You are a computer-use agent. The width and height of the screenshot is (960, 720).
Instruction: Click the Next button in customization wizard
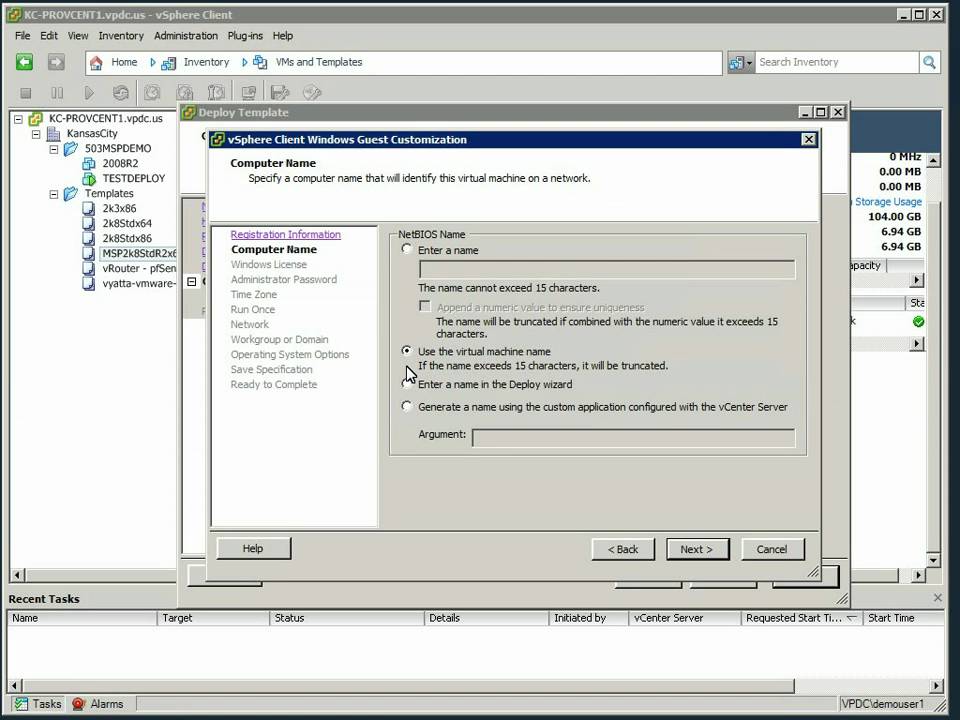697,549
